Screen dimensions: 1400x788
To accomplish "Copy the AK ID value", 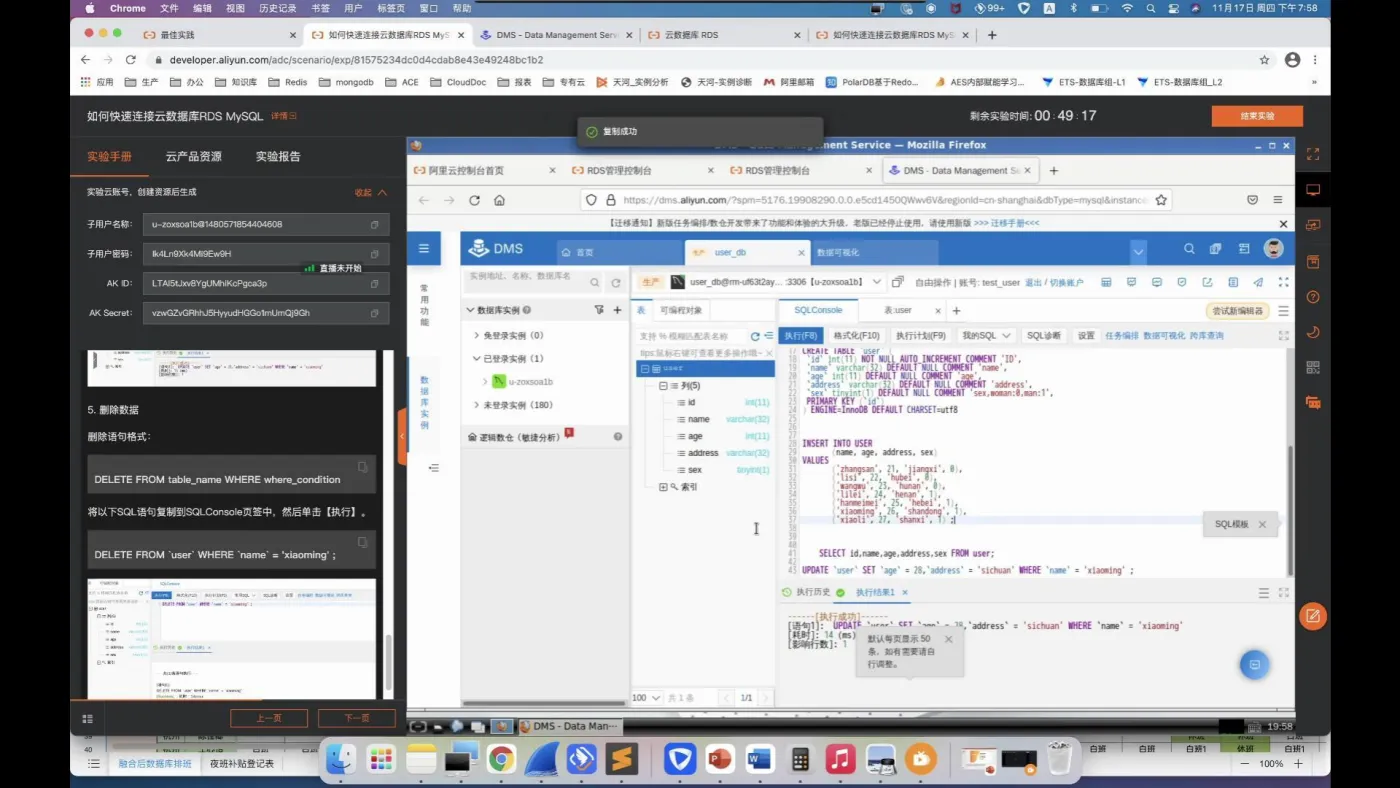I will coord(375,284).
